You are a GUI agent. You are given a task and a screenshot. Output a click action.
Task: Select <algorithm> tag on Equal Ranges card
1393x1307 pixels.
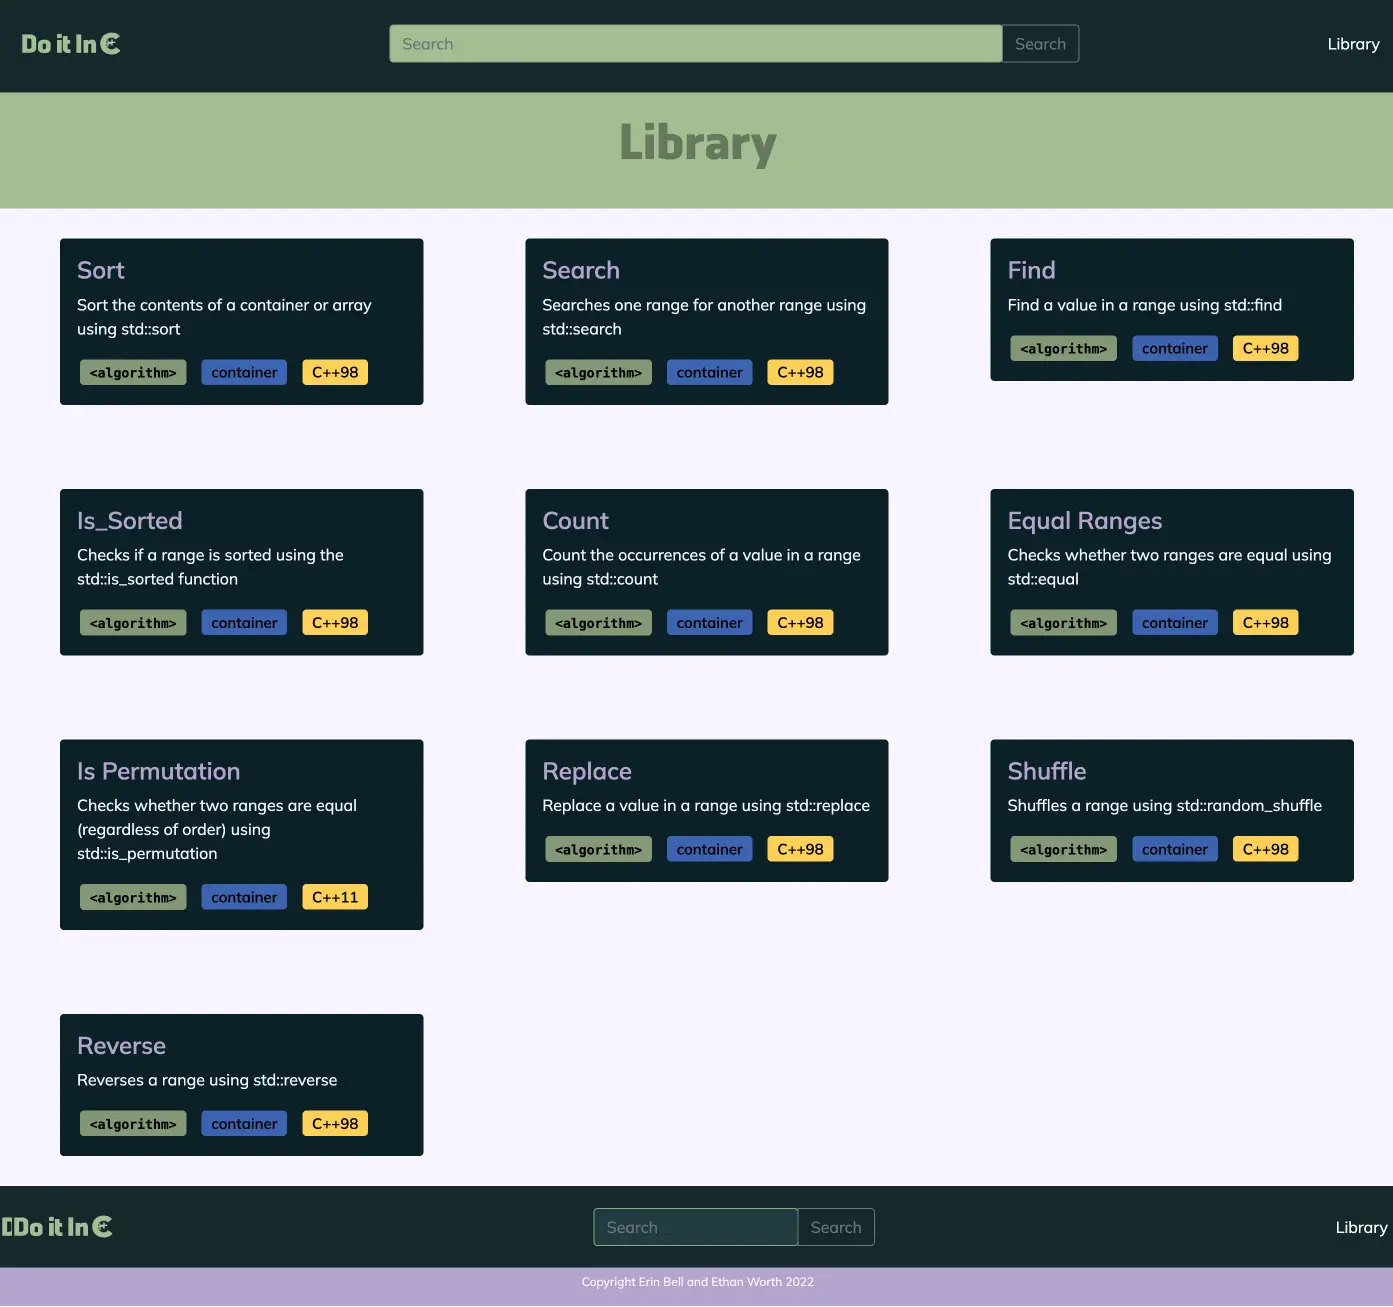pyautogui.click(x=1063, y=622)
